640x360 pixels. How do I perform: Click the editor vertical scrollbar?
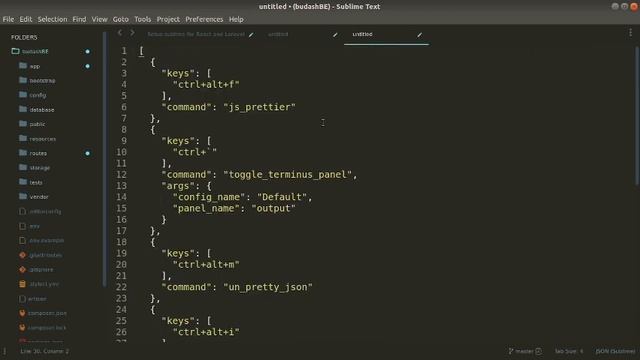click(x=637, y=115)
